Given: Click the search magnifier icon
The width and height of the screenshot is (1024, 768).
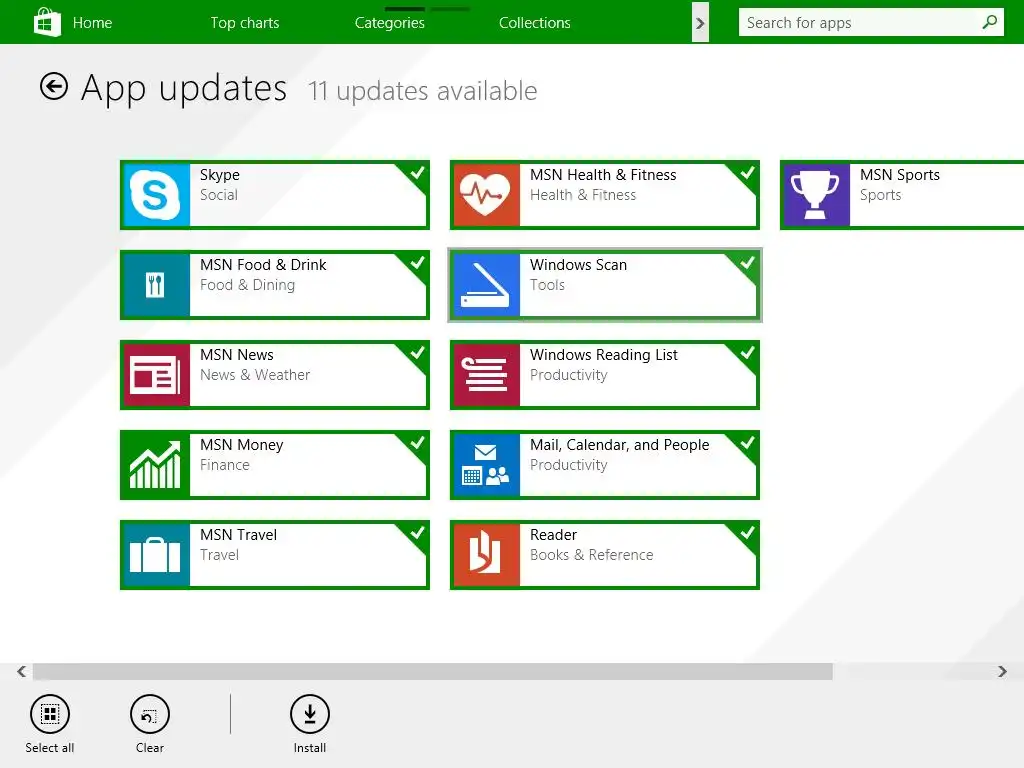Looking at the screenshot, I should point(989,22).
